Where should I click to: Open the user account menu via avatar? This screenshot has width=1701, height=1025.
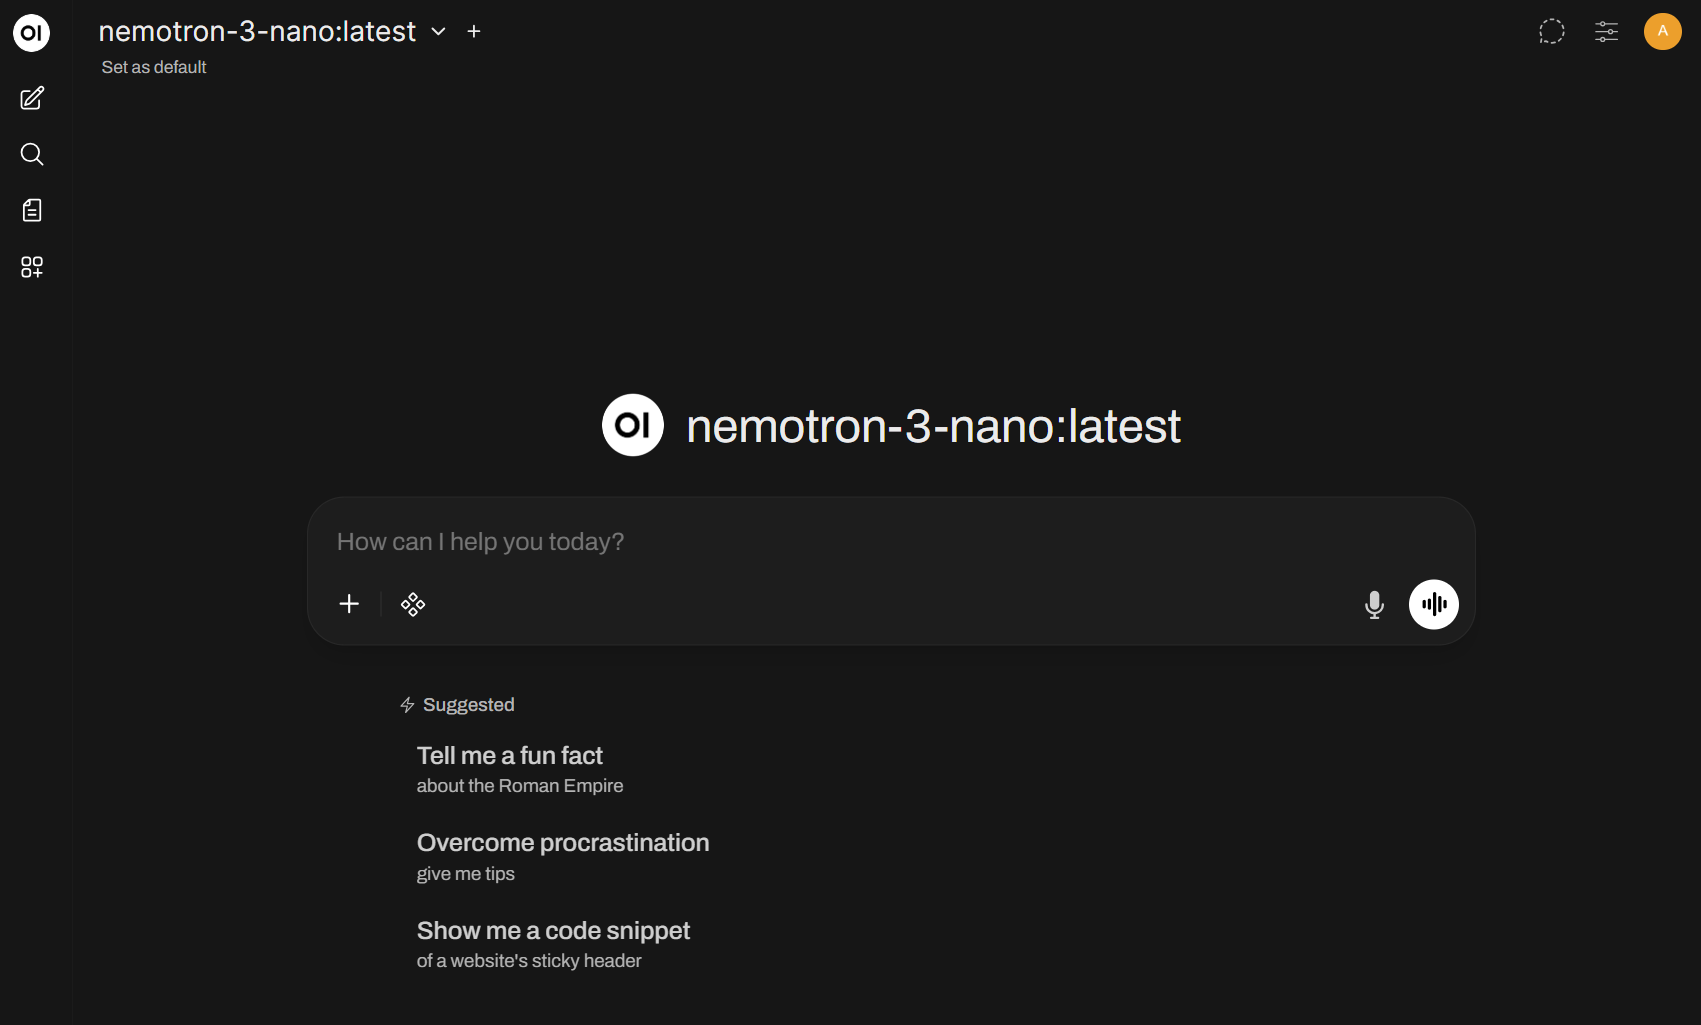click(1661, 31)
